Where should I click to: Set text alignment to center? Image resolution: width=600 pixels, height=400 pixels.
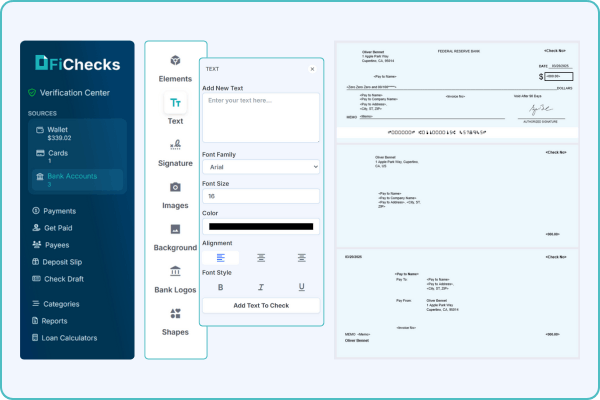[261, 257]
